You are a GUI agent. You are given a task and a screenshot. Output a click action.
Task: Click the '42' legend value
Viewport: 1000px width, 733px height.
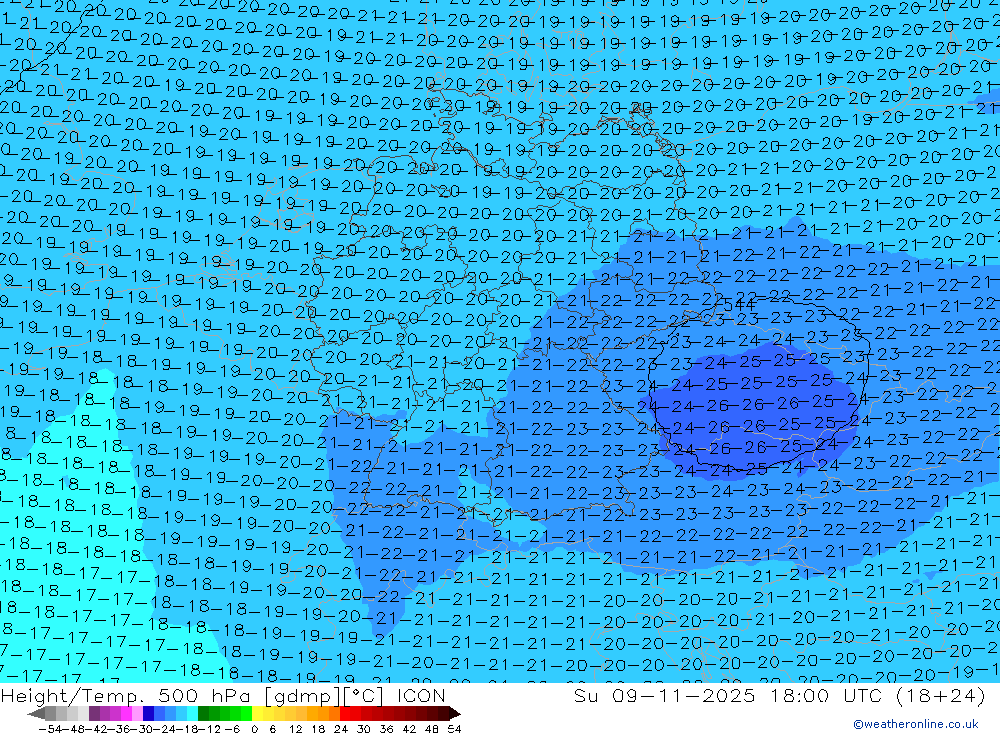point(409,729)
